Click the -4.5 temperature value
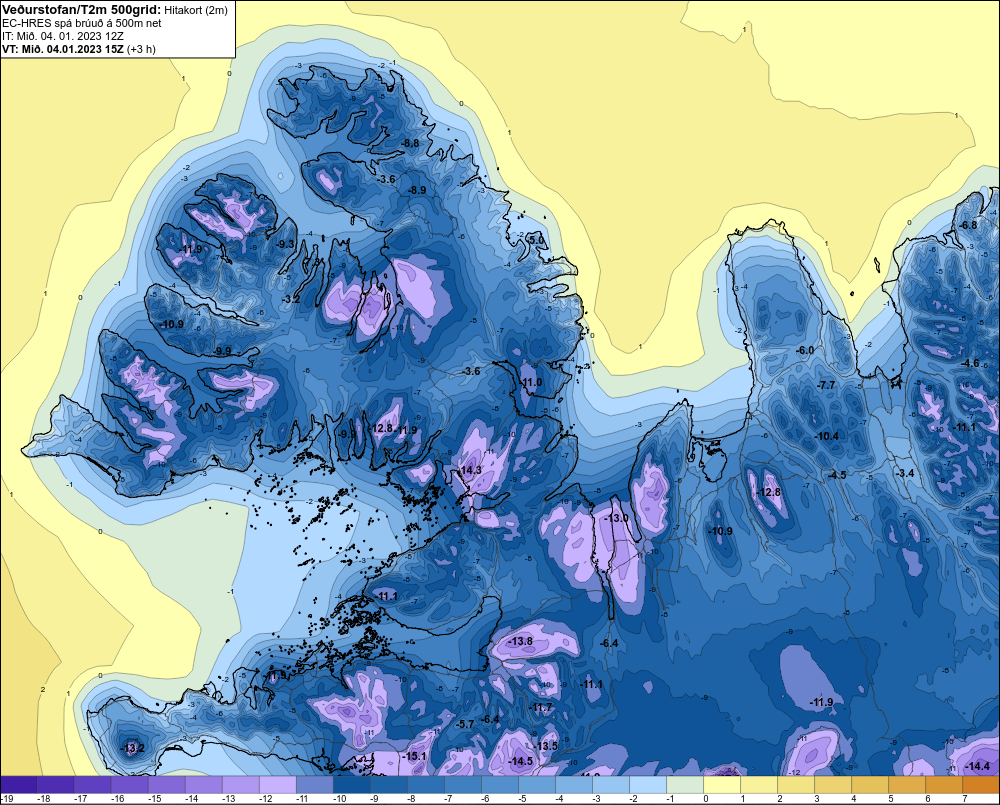This screenshot has width=1000, height=805. [x=837, y=475]
